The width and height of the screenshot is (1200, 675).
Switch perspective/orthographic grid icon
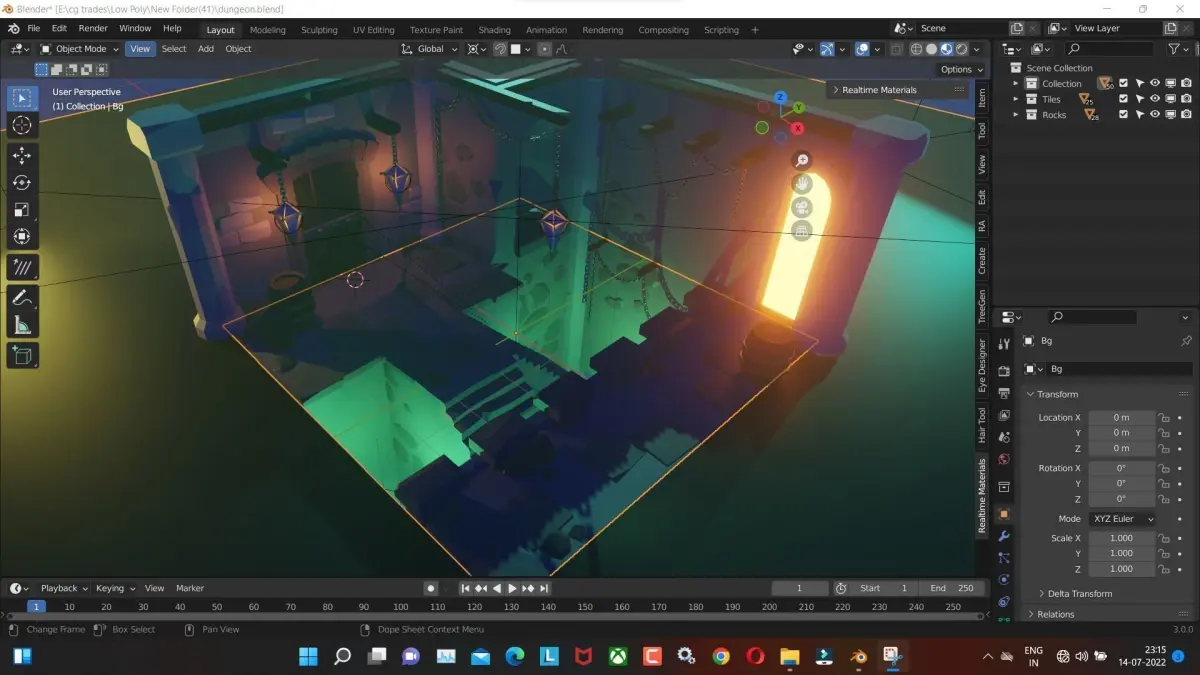tap(801, 232)
